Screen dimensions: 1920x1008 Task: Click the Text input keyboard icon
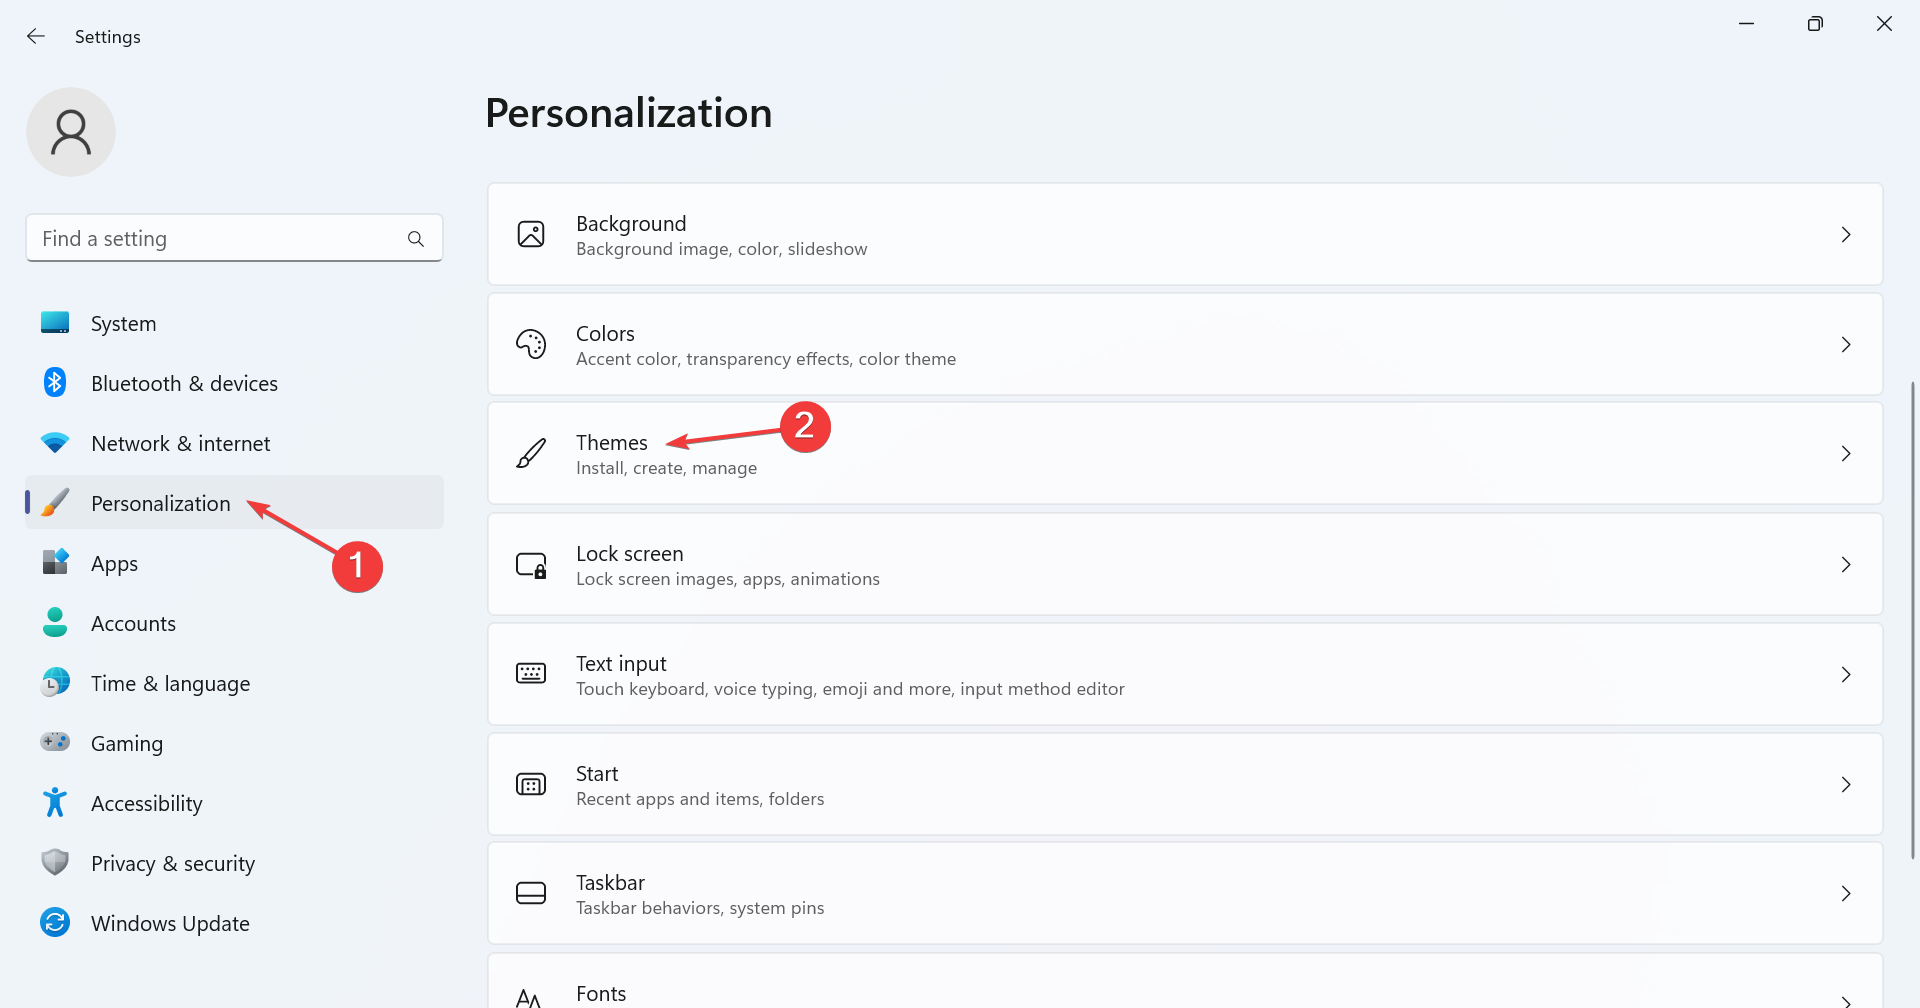coord(531,674)
